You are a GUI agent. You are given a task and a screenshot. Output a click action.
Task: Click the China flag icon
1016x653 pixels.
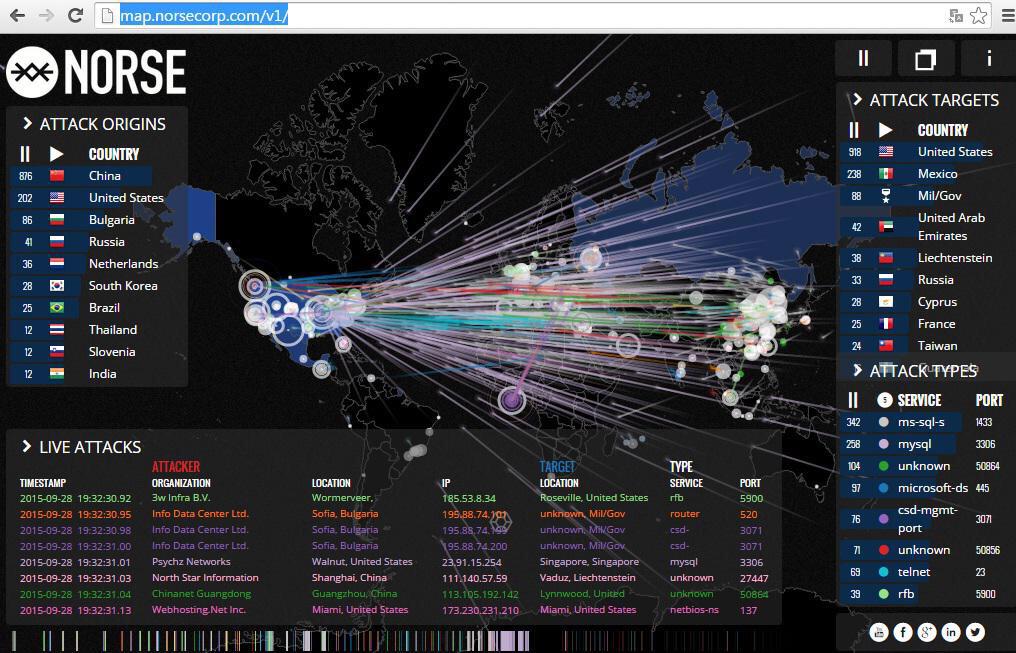coord(57,176)
